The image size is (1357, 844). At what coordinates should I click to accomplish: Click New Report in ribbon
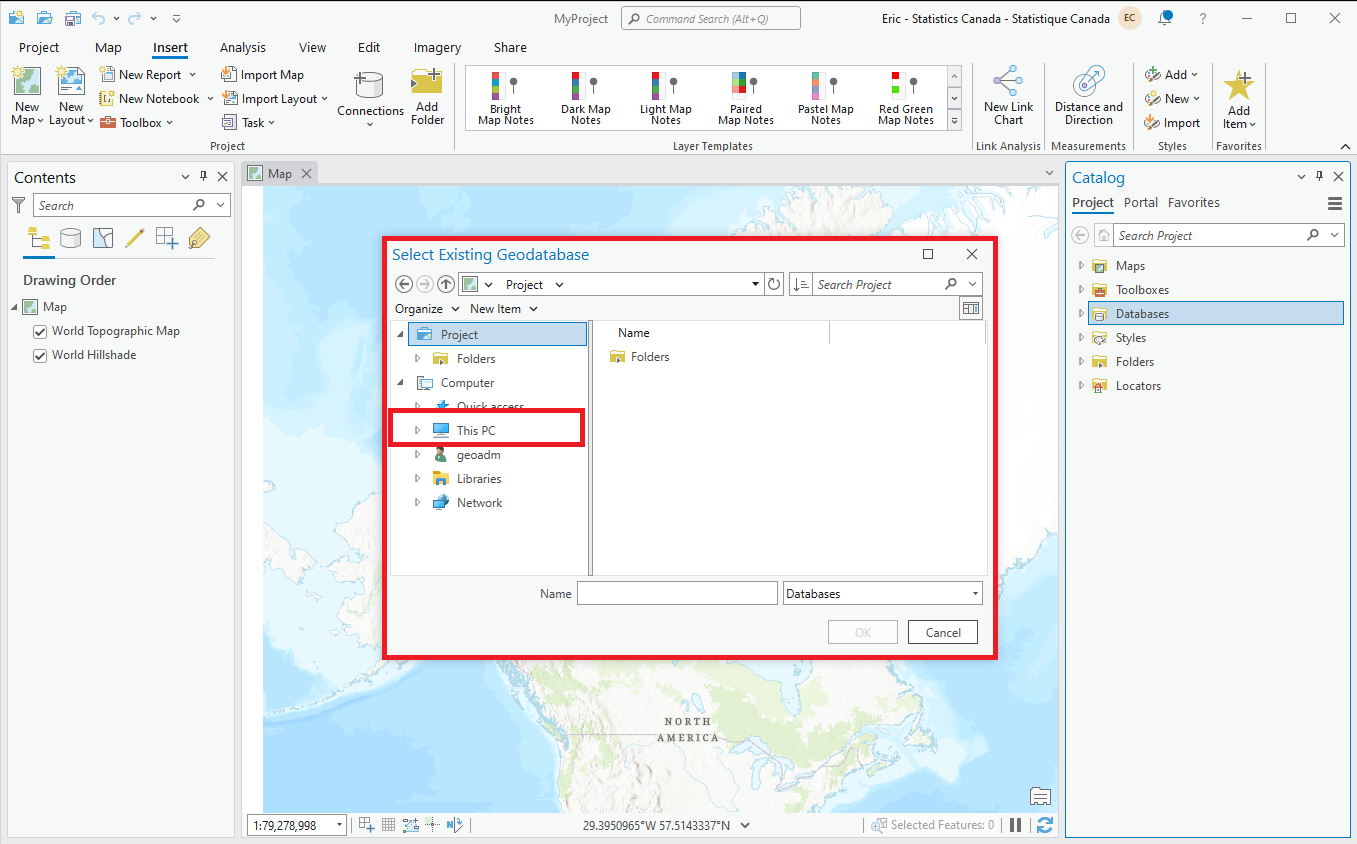[148, 75]
